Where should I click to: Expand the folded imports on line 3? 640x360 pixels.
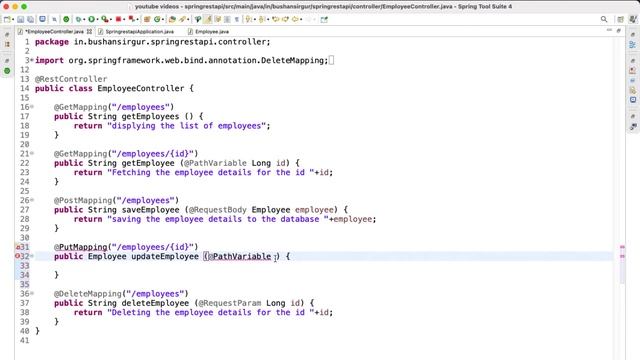[x=32, y=60]
